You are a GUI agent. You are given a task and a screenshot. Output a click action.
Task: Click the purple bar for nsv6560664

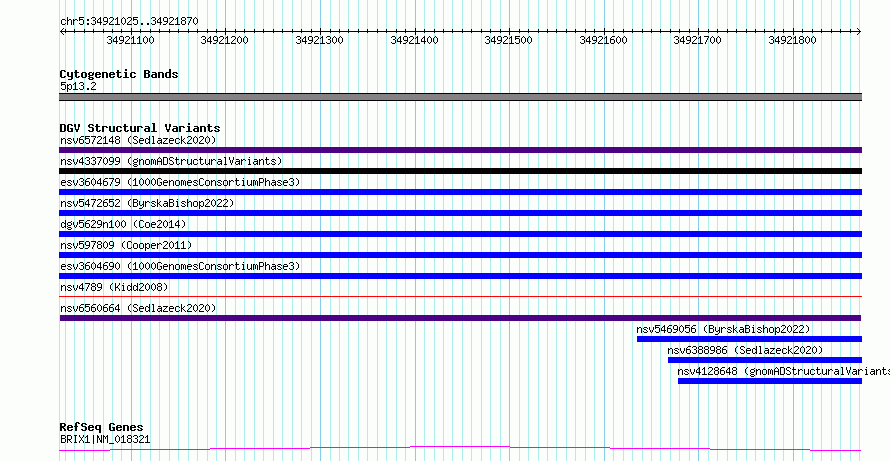coord(460,318)
